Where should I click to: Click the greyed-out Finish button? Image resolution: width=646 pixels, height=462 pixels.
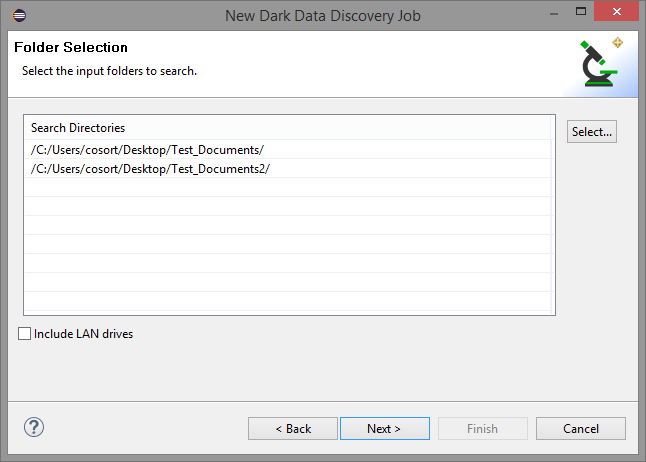482,429
